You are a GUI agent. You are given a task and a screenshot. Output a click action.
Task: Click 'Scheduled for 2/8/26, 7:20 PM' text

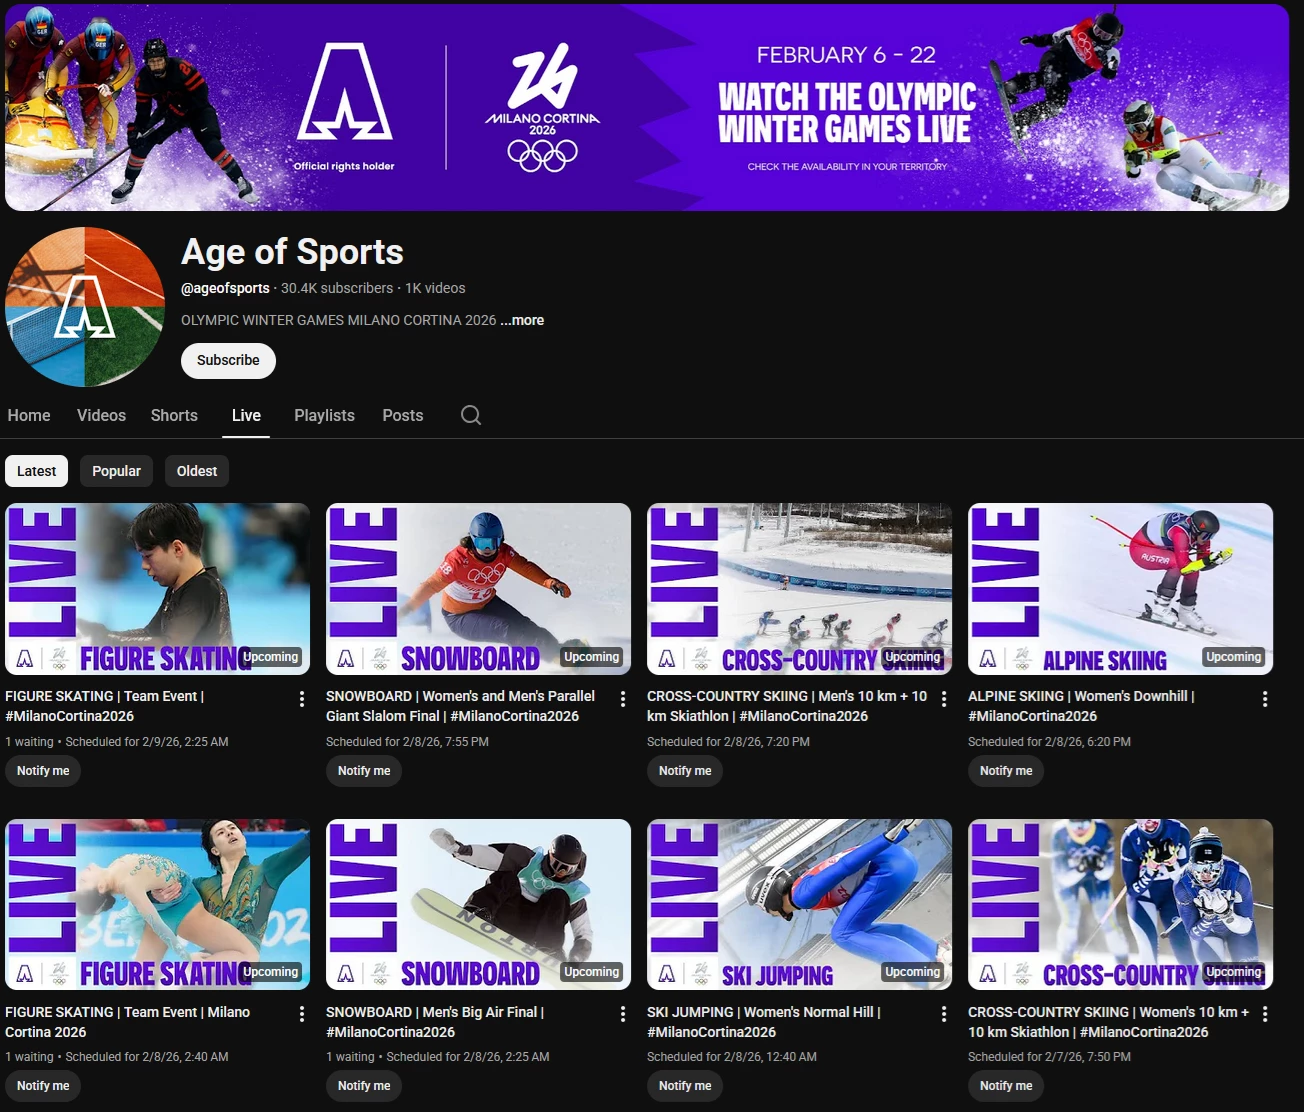pyautogui.click(x=728, y=742)
